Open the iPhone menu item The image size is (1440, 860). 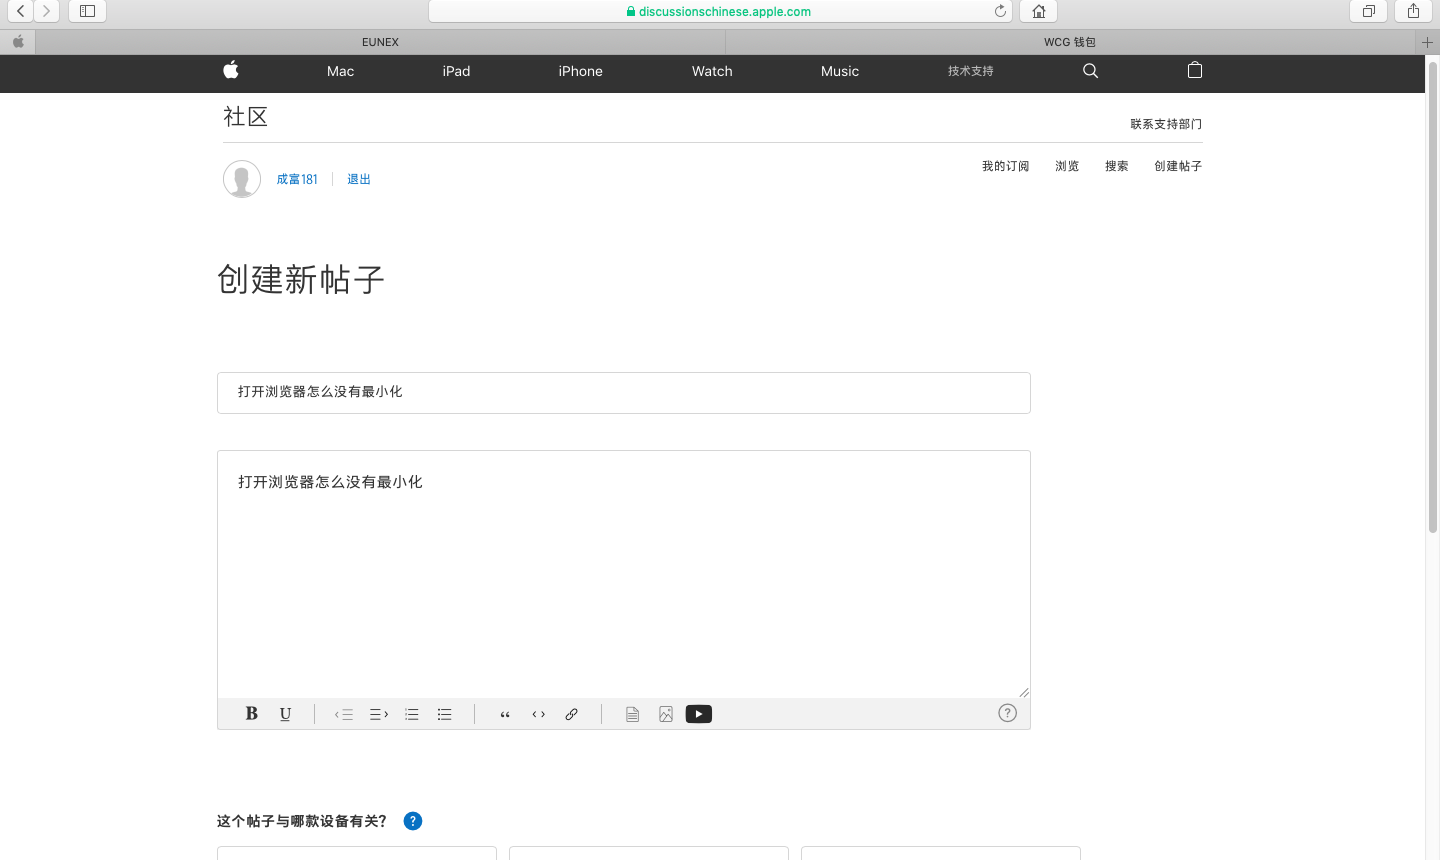[x=580, y=71]
